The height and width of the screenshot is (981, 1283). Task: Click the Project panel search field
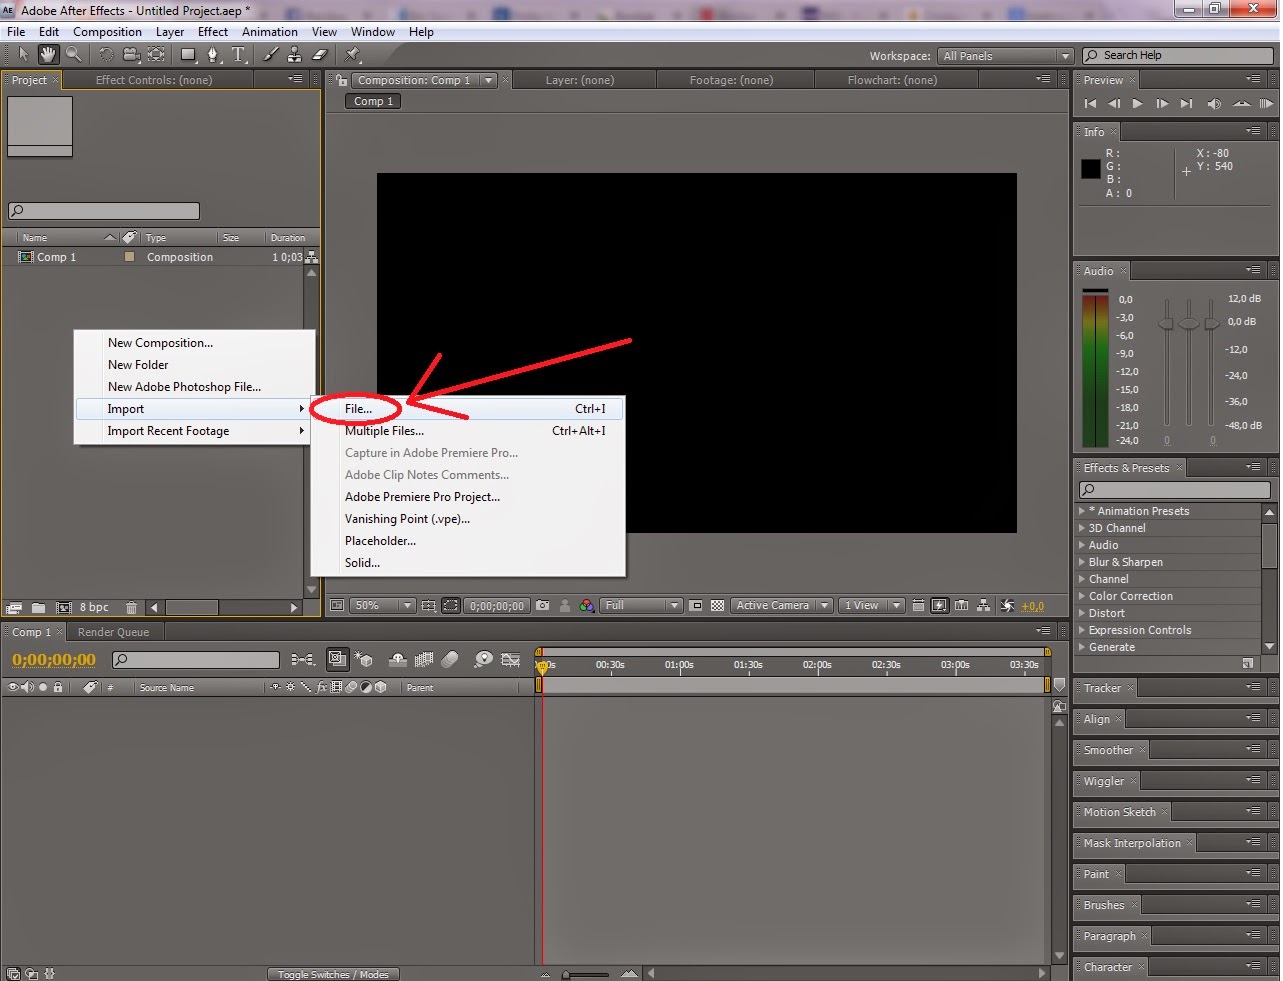104,211
